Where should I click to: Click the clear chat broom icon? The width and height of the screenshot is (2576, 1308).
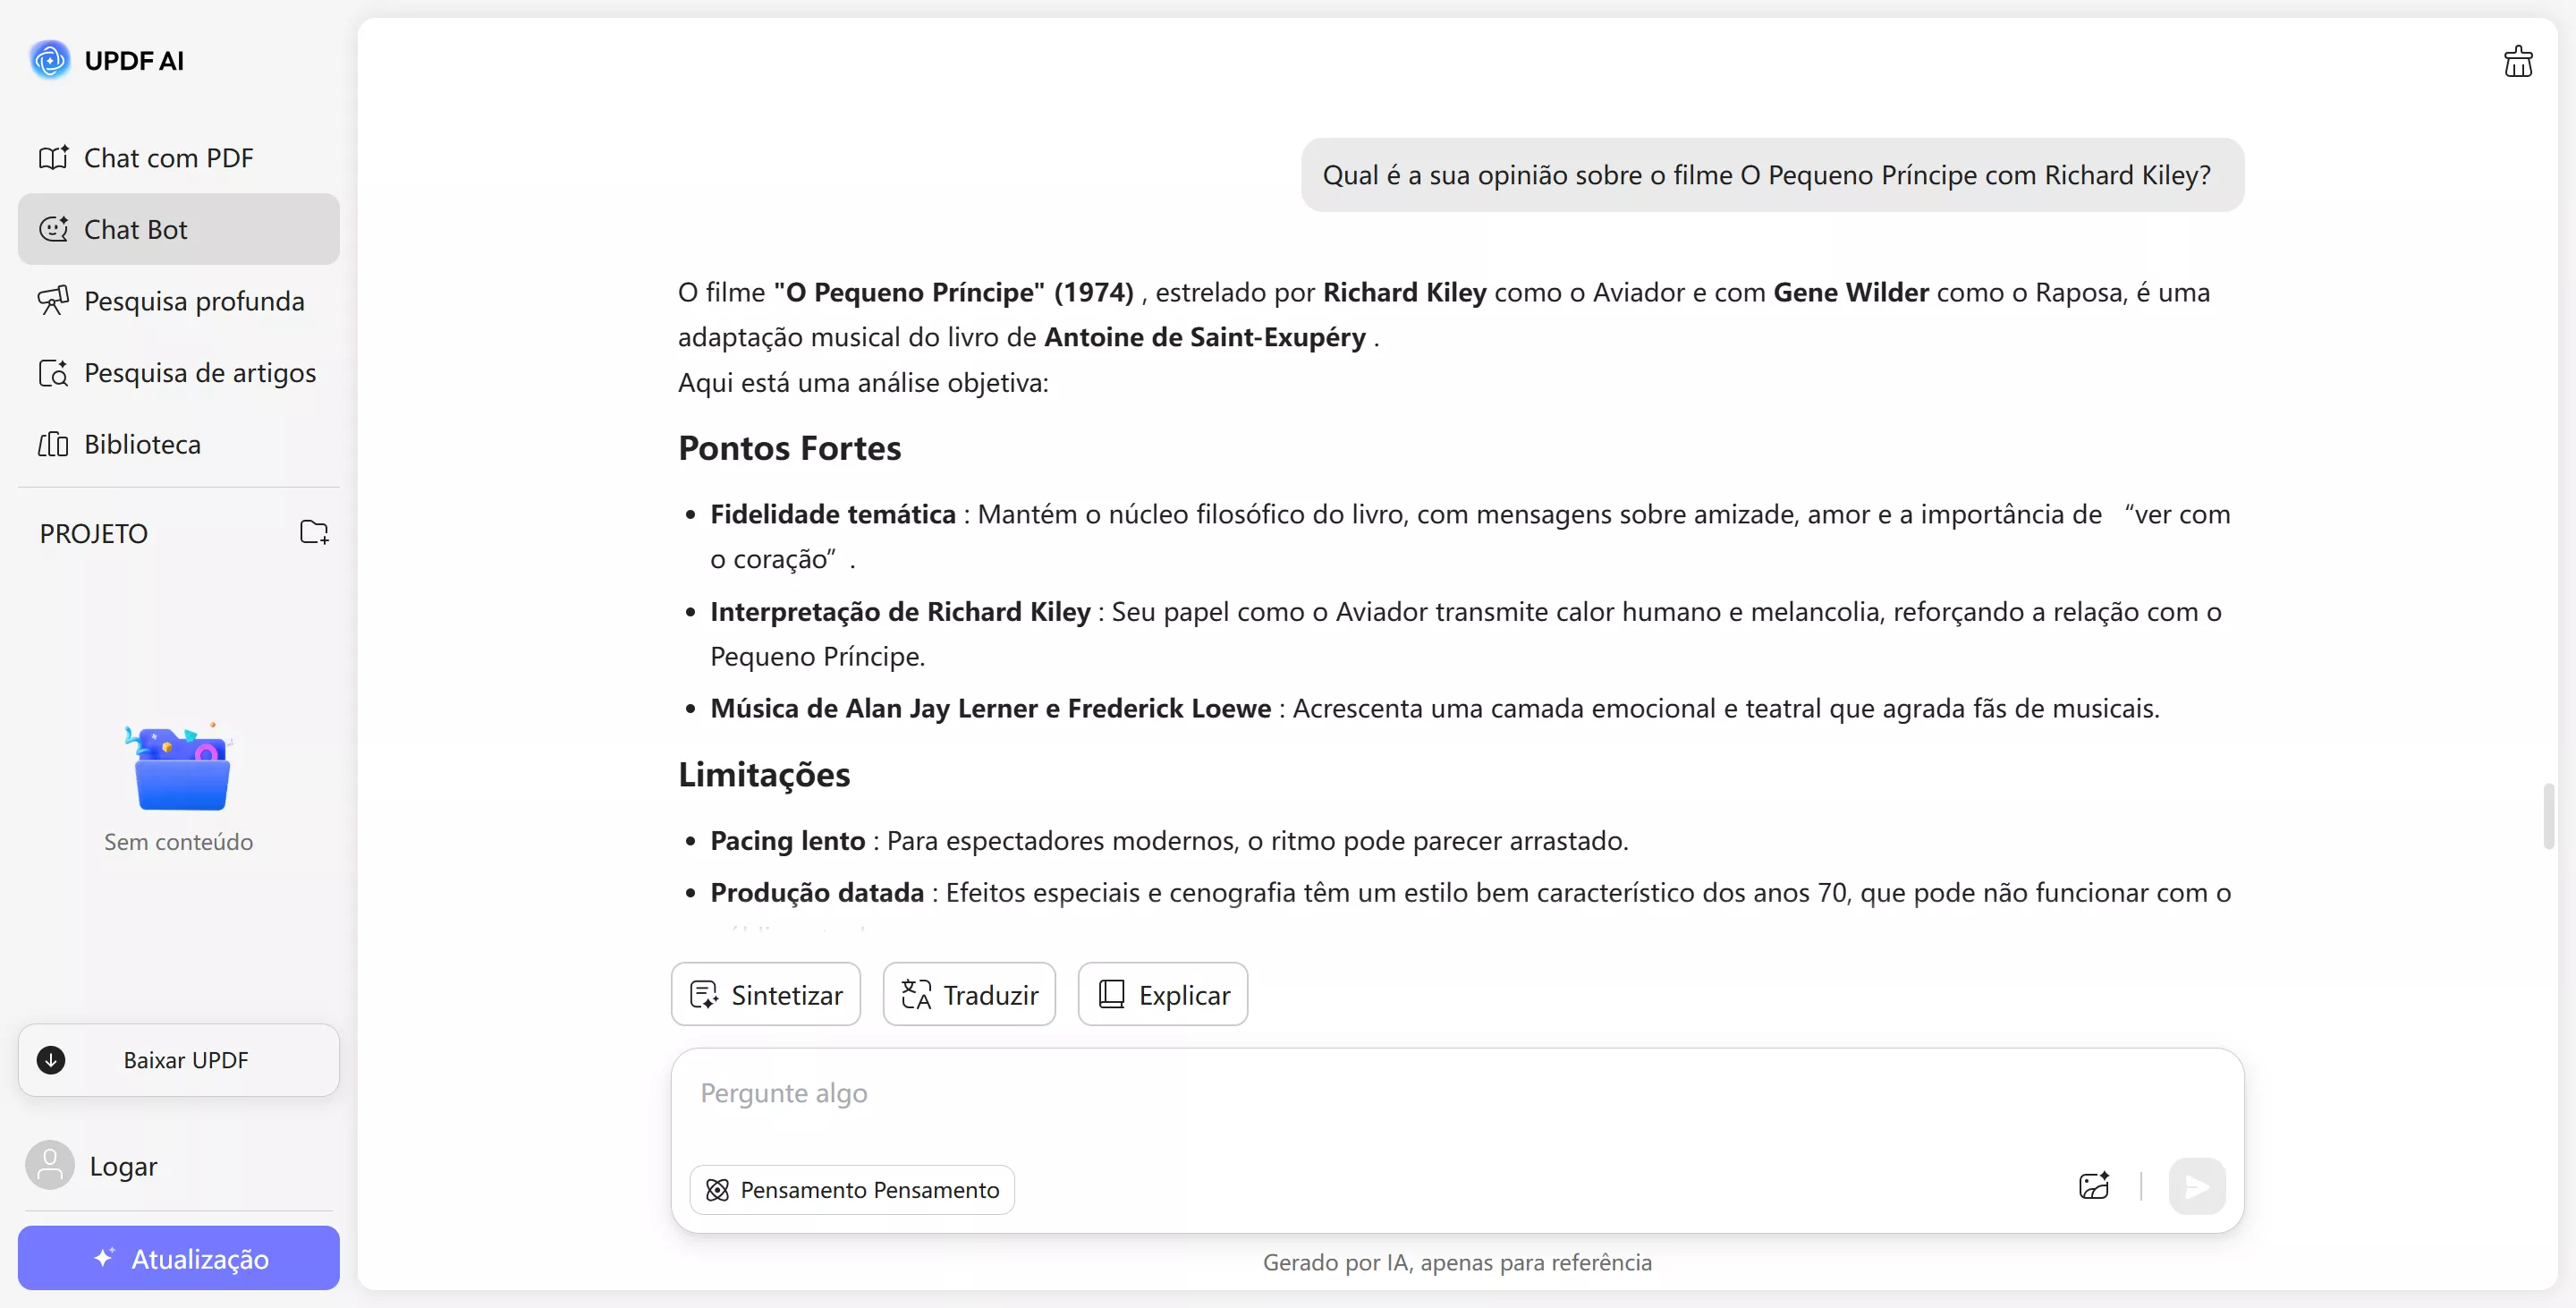pyautogui.click(x=2517, y=62)
